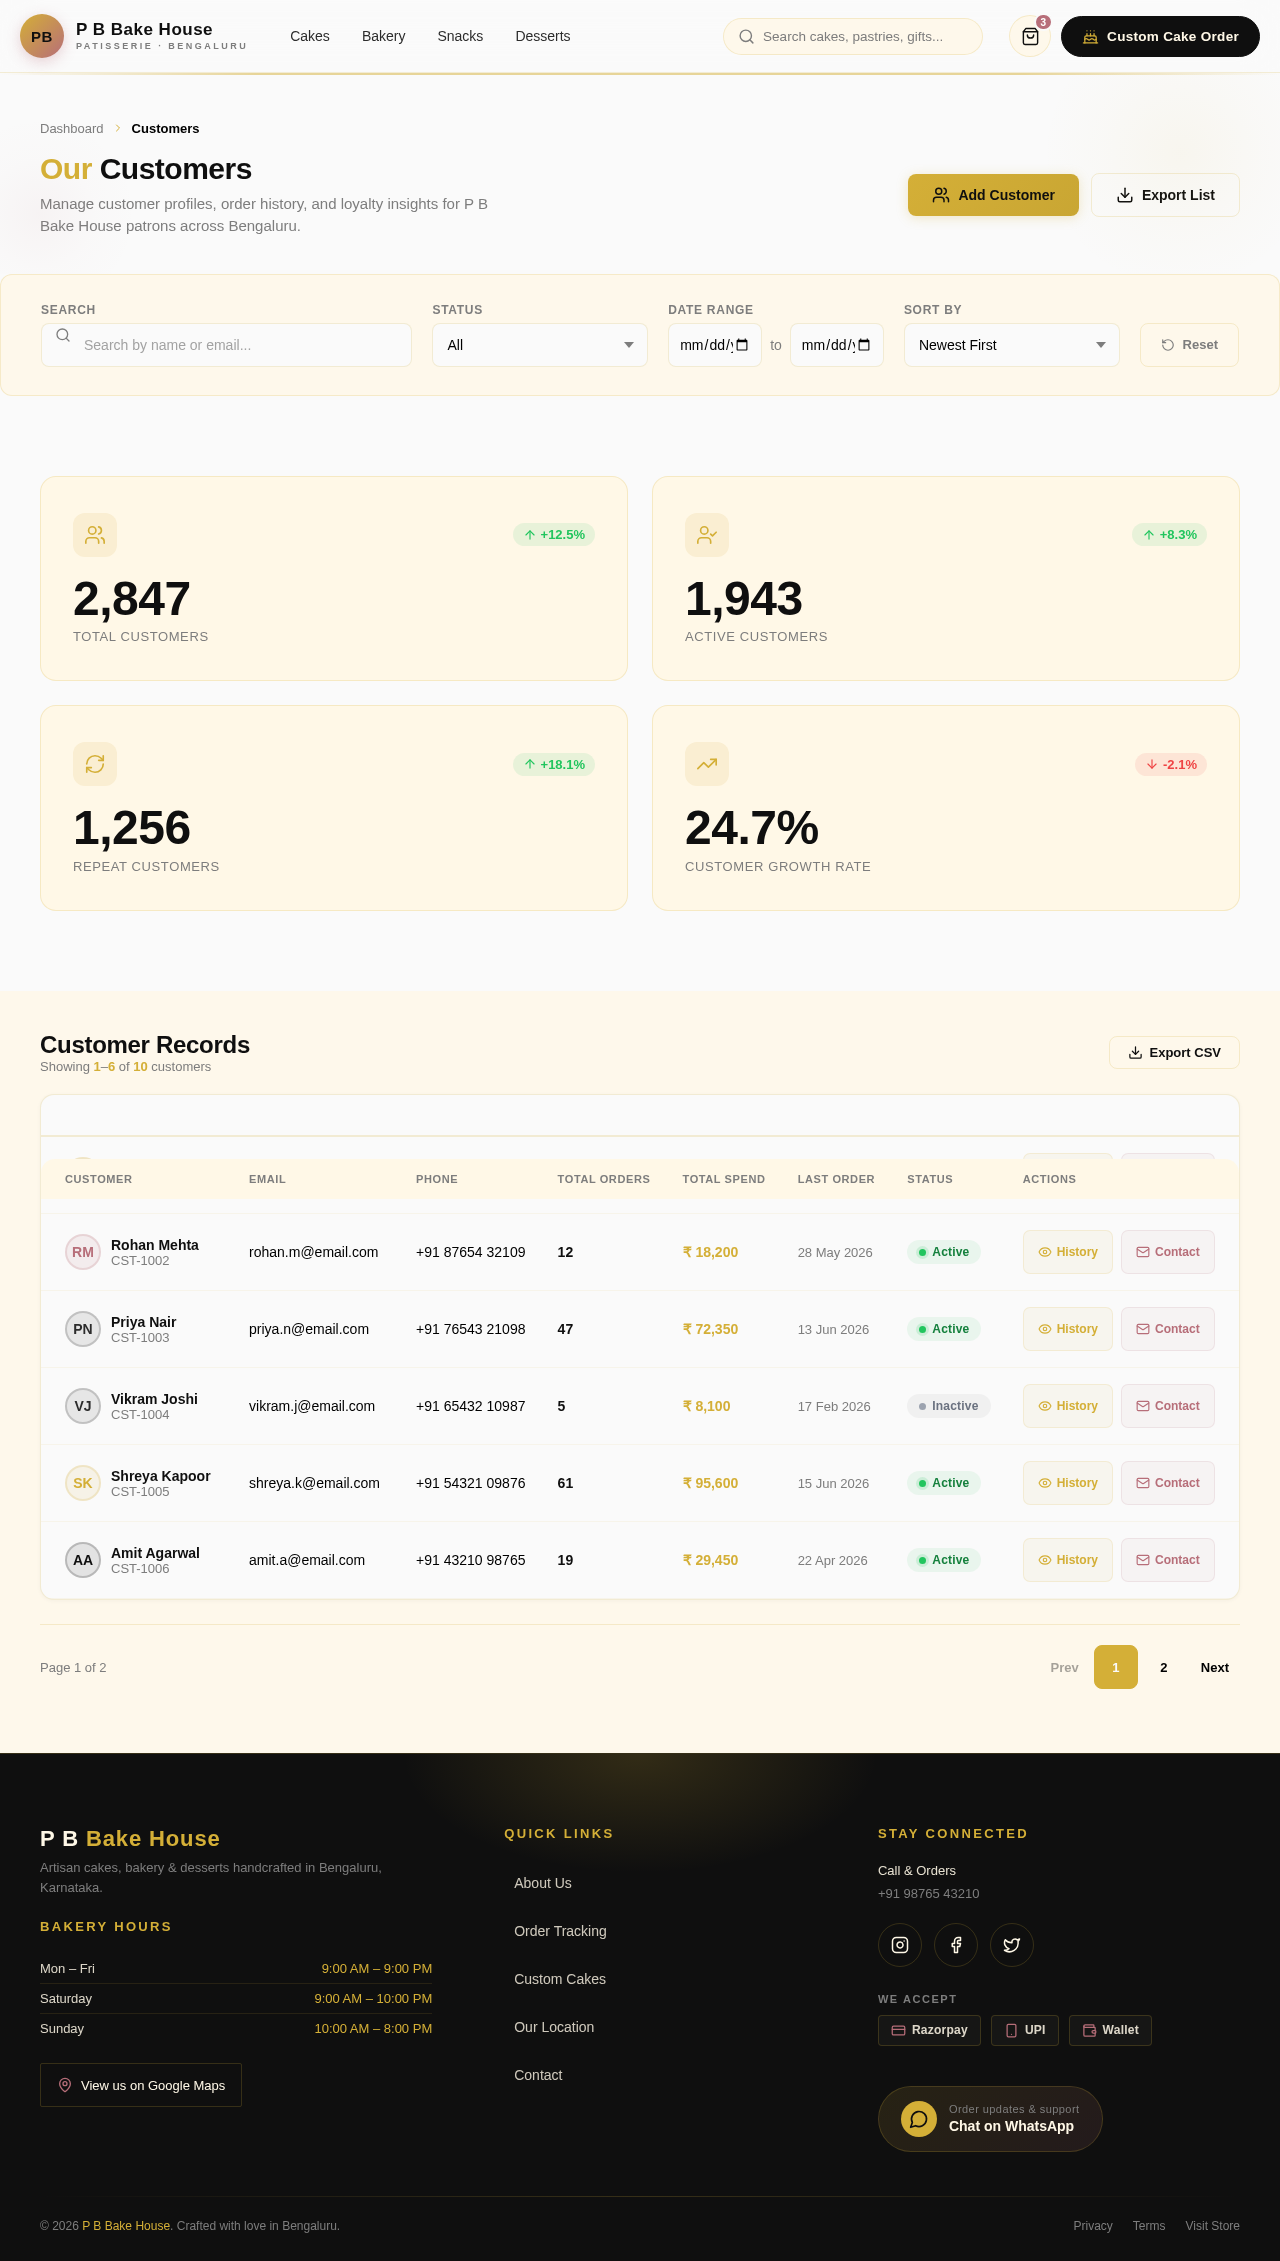Click Rohan Mehta's RM avatar
Screen dimensions: 1280x2261
(83, 1252)
